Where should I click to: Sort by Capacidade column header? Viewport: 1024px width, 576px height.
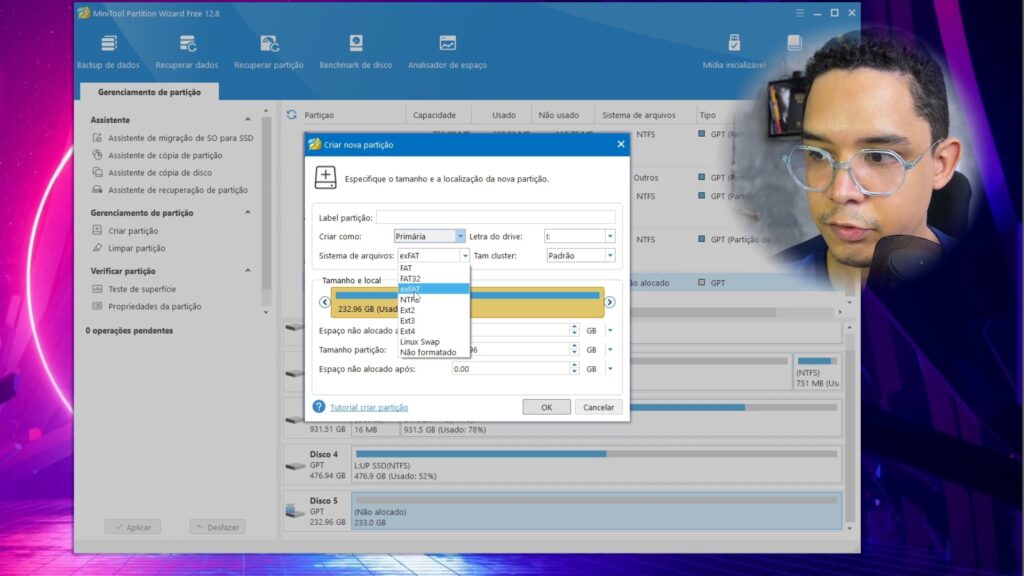[434, 115]
